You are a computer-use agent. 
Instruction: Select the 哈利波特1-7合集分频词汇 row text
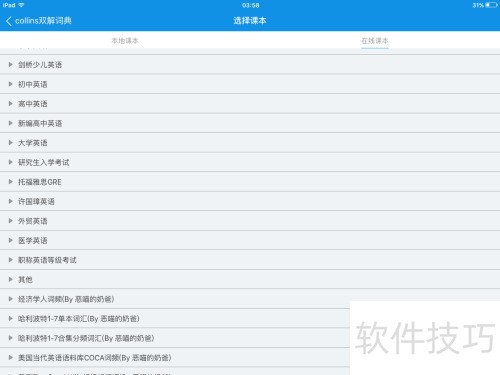86,338
